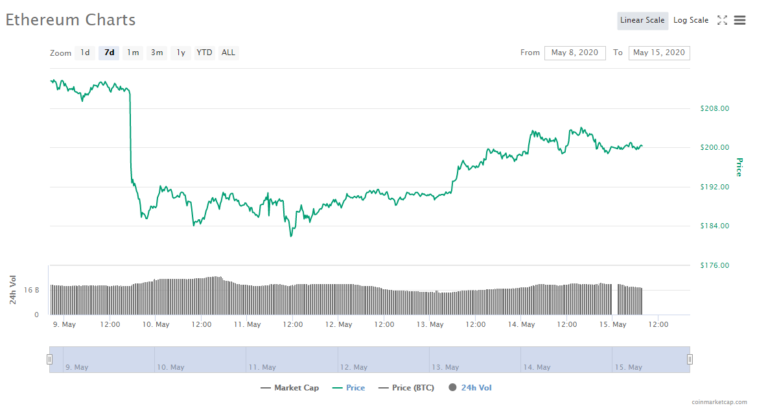Select ALL zoom range
The image size is (768, 419).
tap(228, 52)
